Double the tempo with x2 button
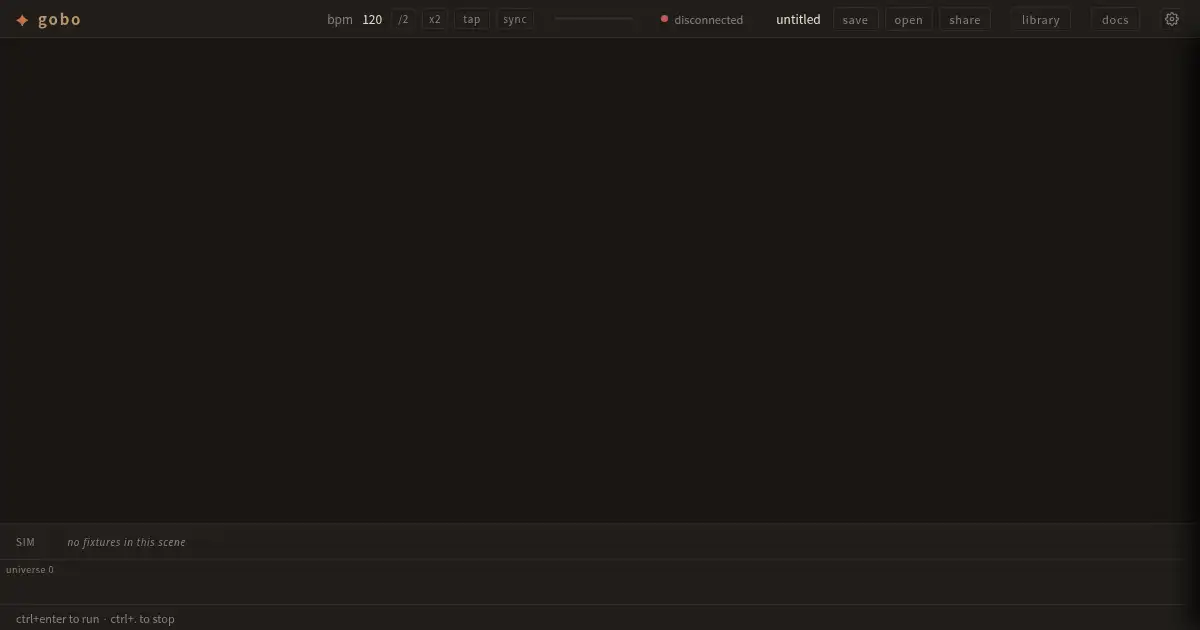The width and height of the screenshot is (1200, 630). click(434, 19)
